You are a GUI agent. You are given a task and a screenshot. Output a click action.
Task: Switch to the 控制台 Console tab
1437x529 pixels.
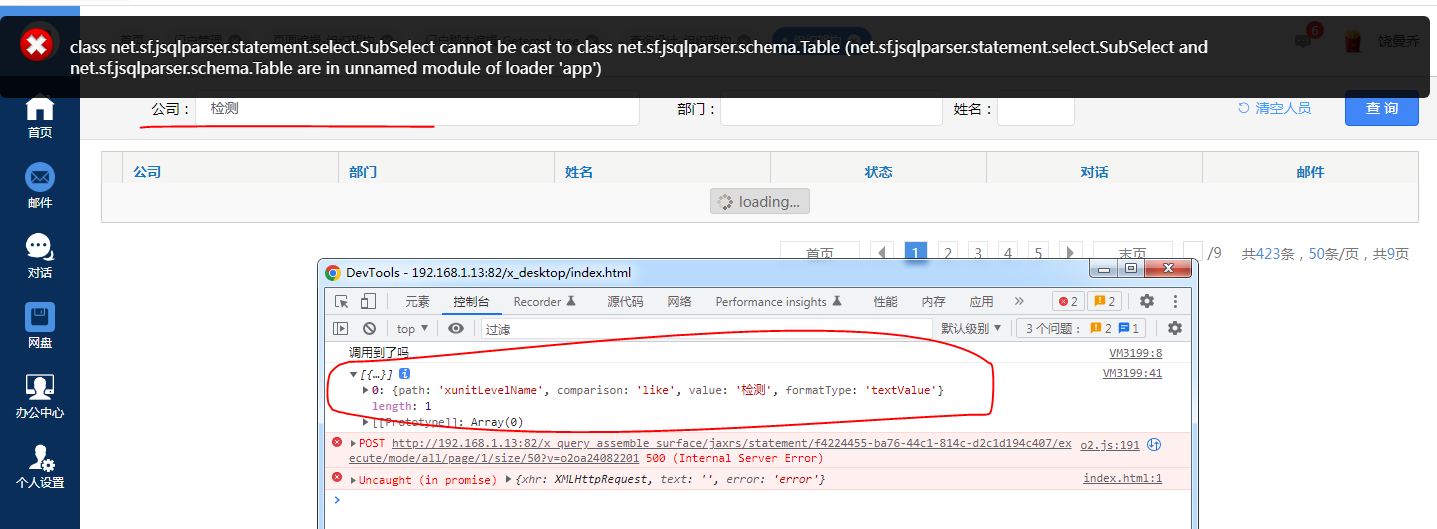[x=471, y=301]
